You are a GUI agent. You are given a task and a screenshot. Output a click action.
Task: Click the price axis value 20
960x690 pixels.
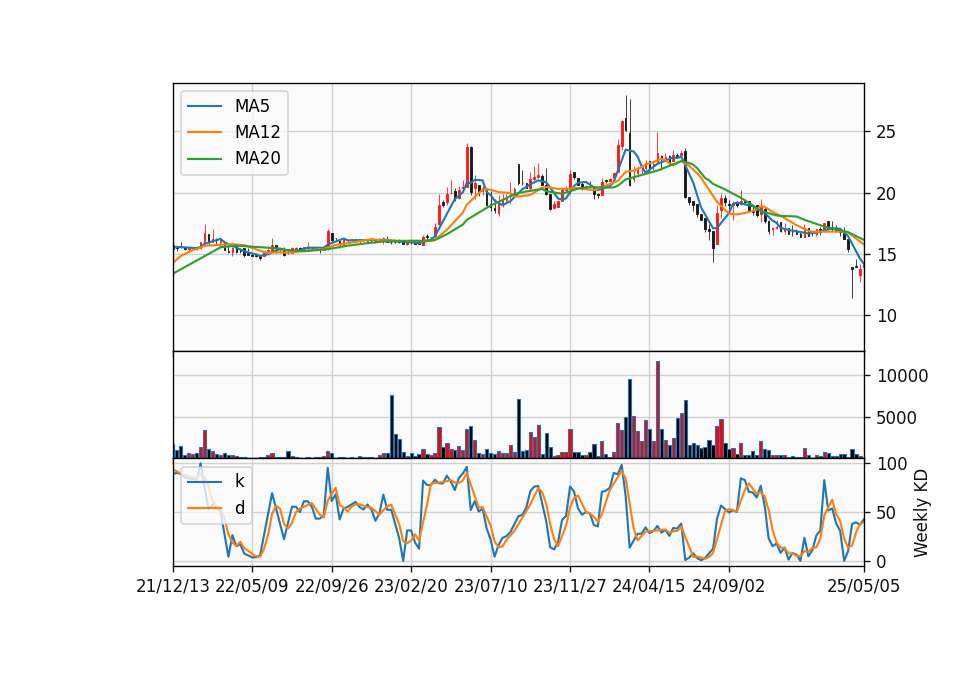pos(886,193)
